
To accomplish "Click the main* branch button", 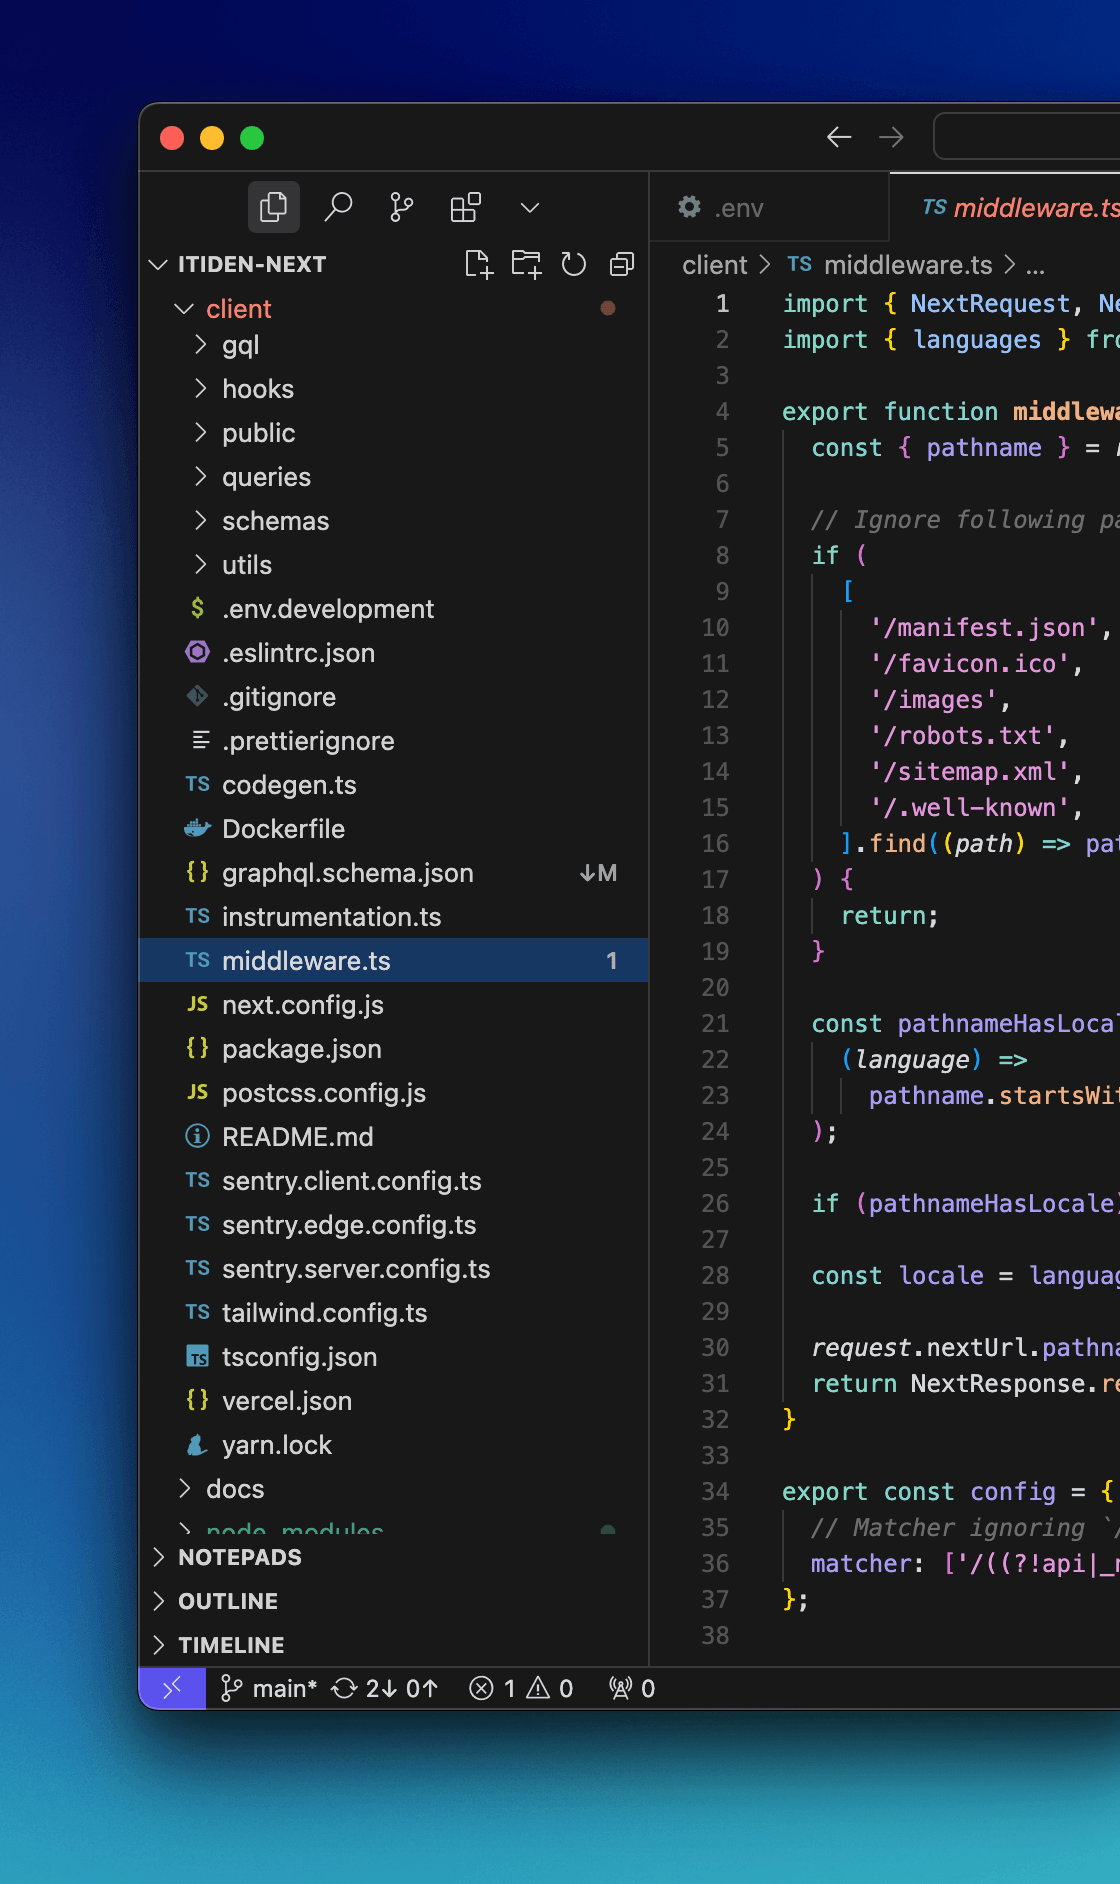I will pos(269,1688).
